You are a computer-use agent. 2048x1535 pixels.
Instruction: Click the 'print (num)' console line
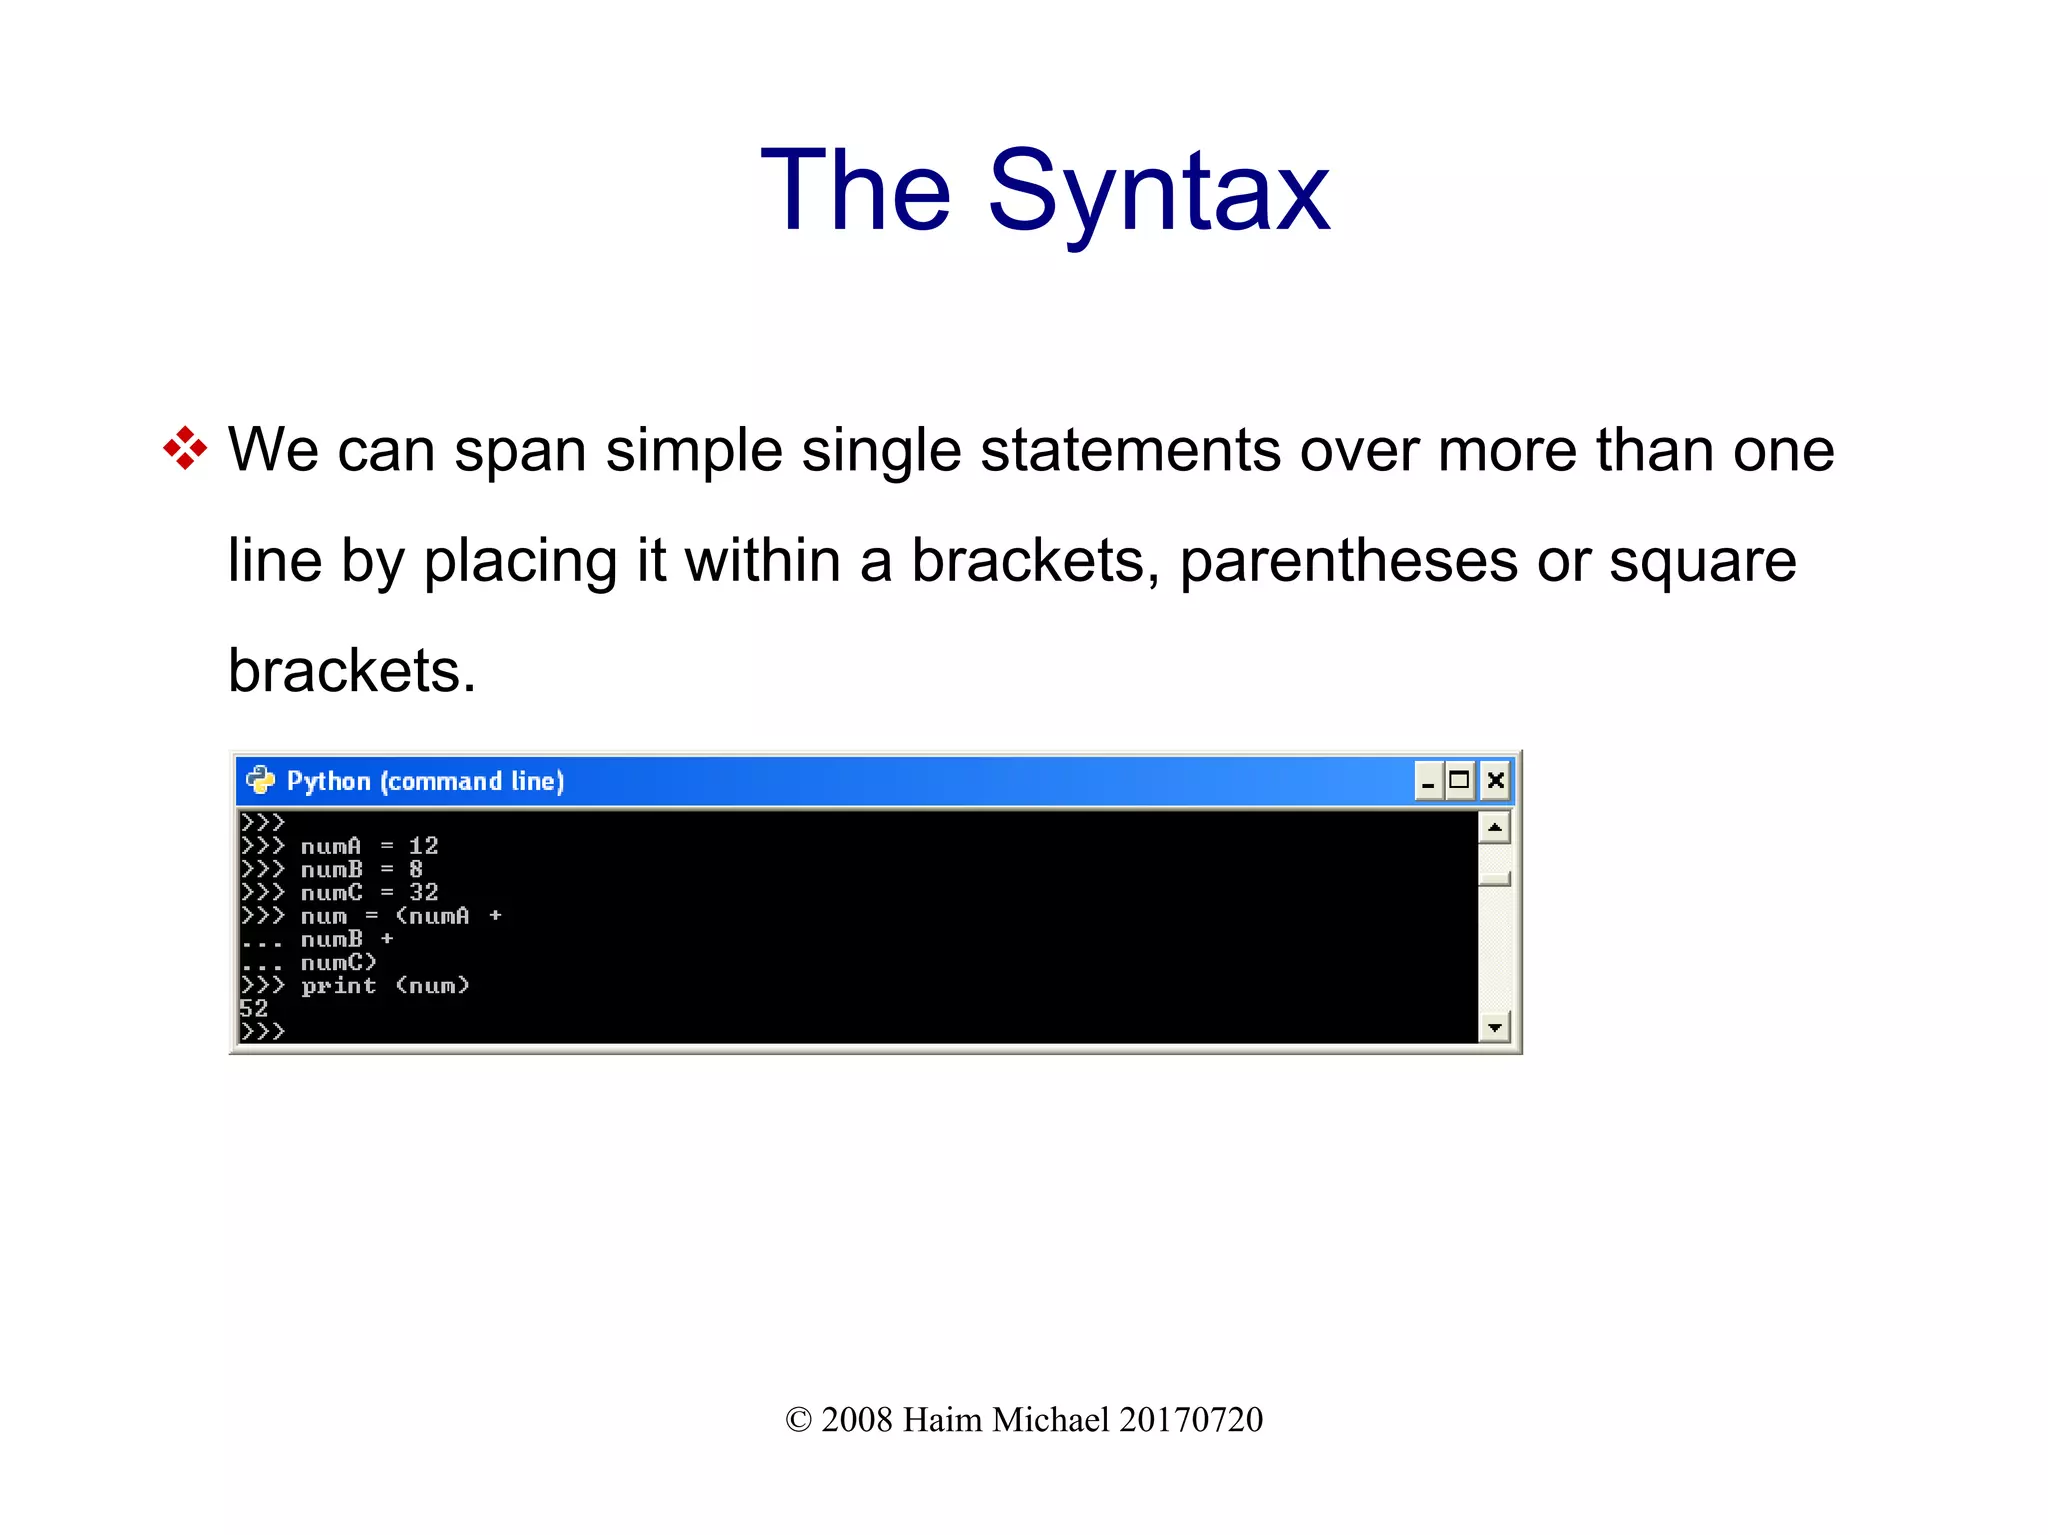385,986
